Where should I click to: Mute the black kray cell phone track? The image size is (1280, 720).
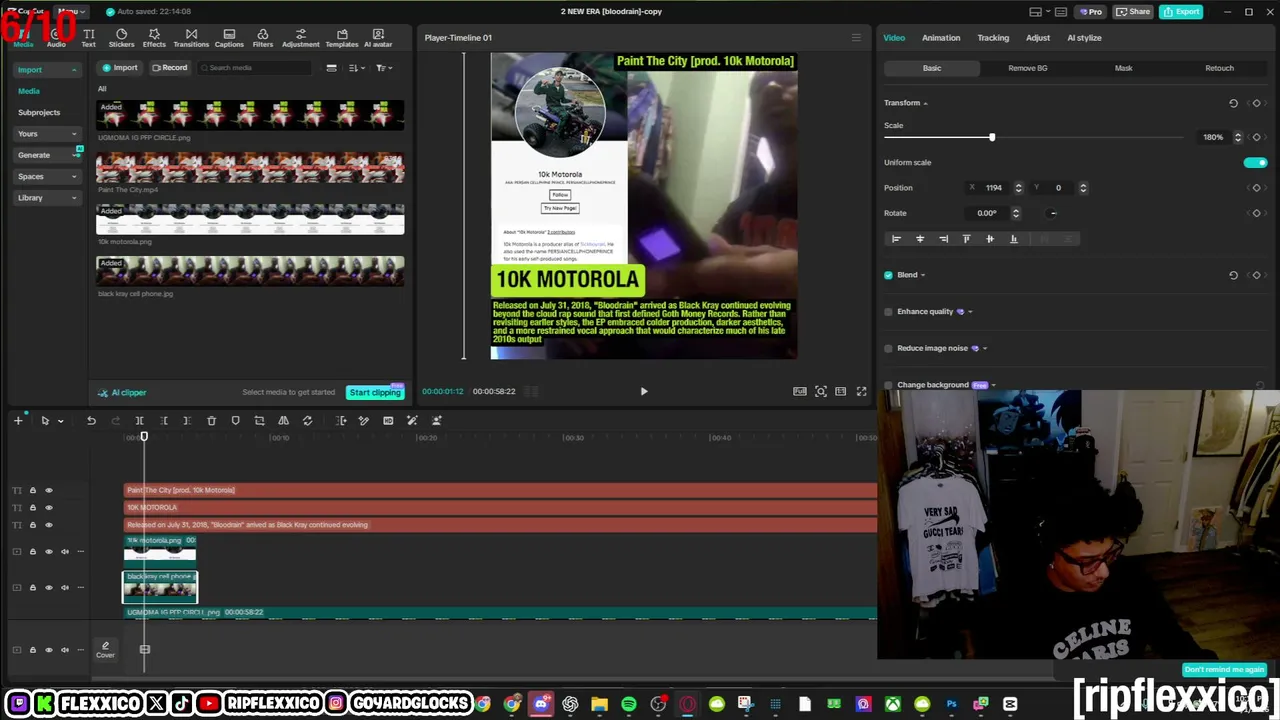(65, 587)
